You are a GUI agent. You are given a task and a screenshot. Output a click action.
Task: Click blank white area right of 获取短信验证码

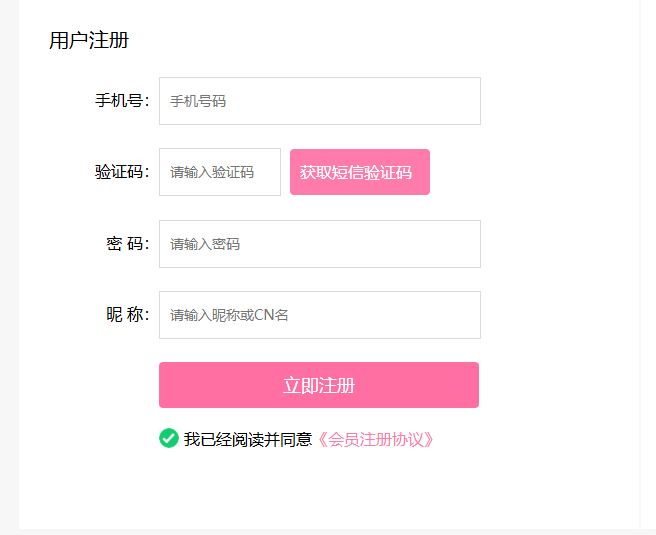(531, 172)
